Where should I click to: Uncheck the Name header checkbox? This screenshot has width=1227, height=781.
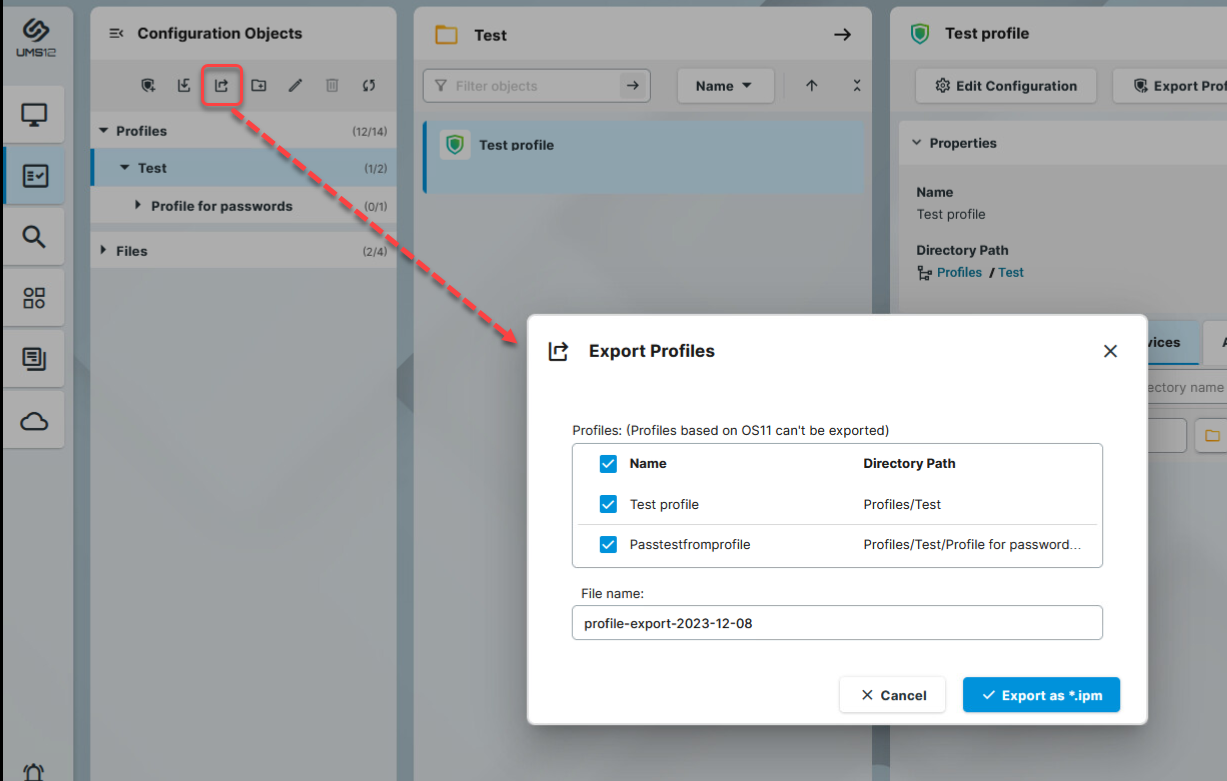608,463
